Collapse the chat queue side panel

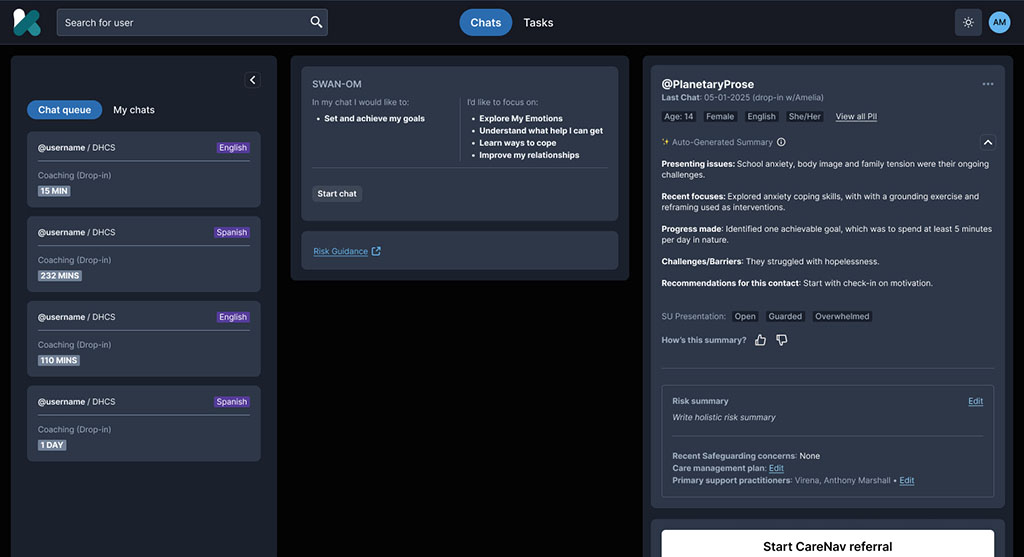point(252,80)
